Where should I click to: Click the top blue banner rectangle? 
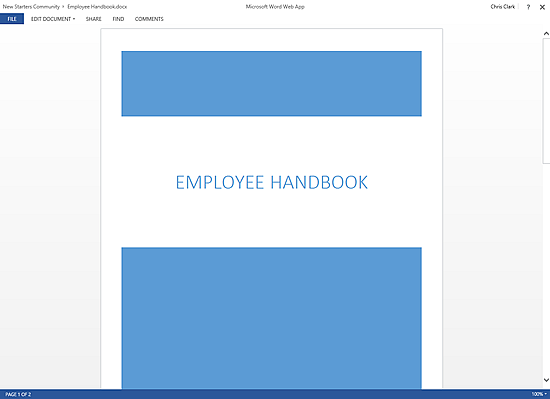click(x=271, y=83)
